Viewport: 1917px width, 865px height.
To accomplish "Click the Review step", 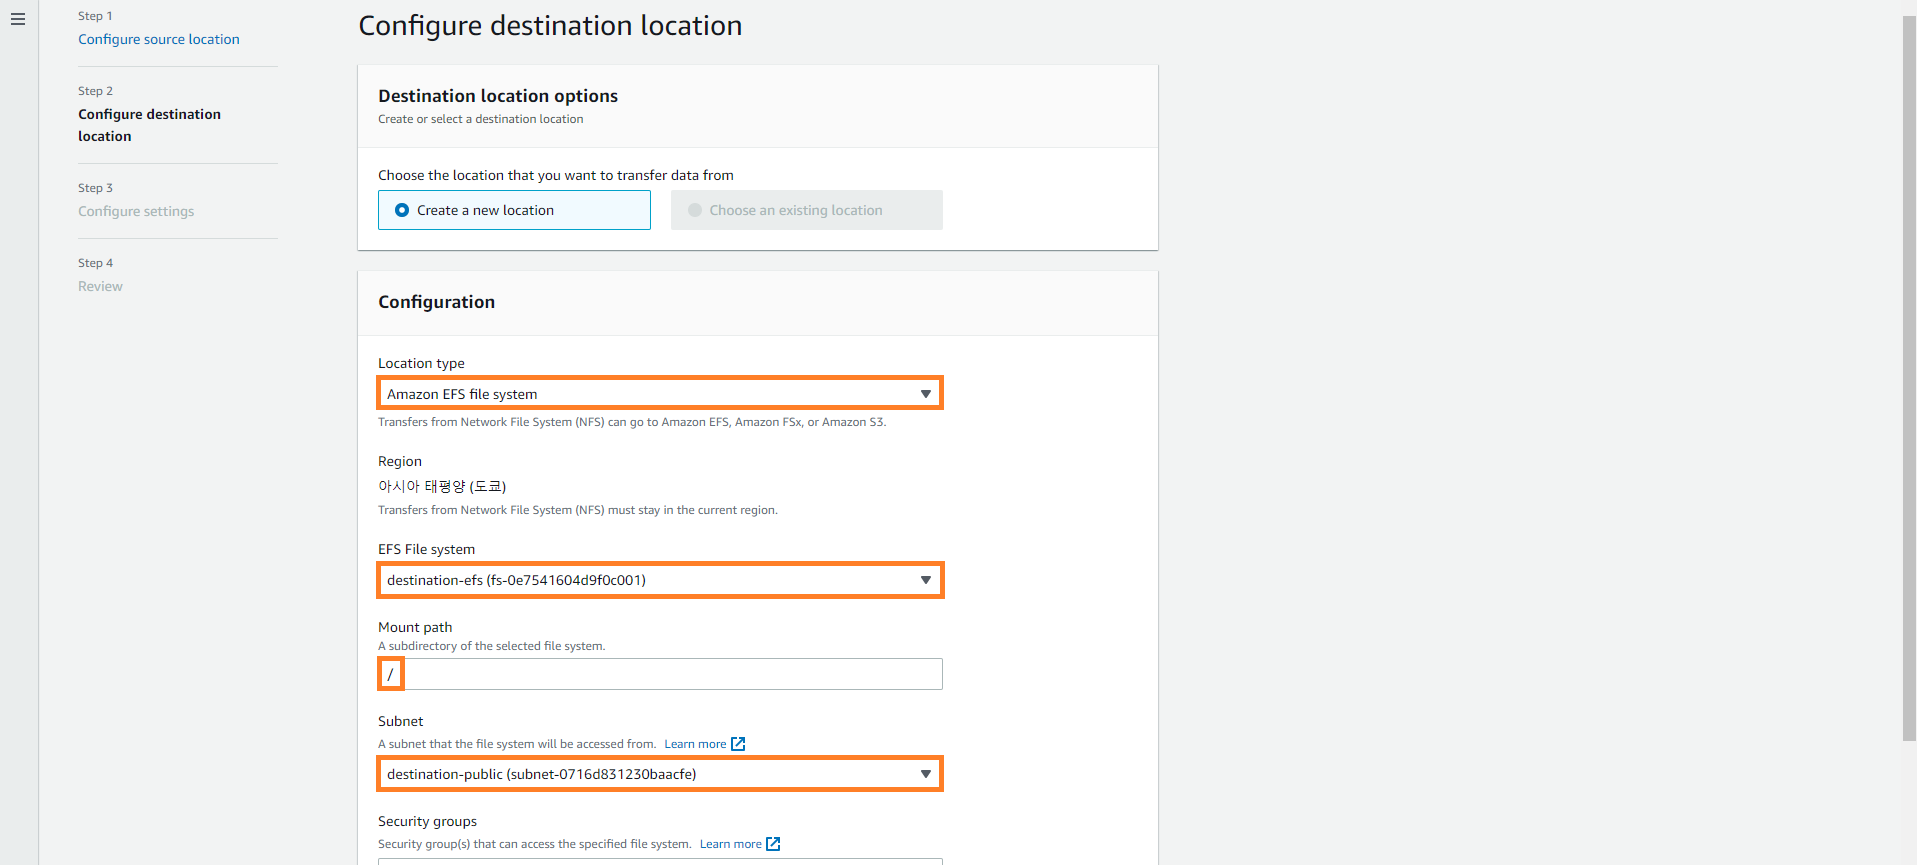I will [100, 286].
